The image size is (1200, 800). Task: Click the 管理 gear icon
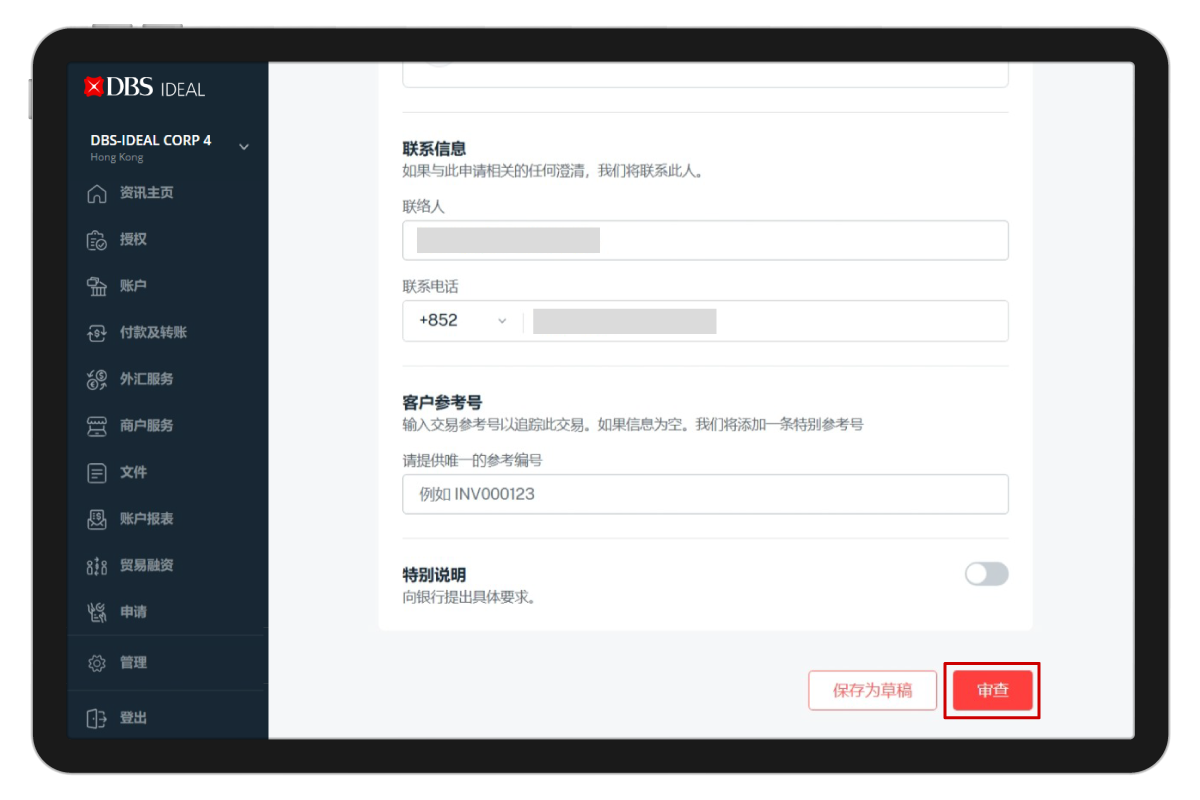click(x=97, y=663)
